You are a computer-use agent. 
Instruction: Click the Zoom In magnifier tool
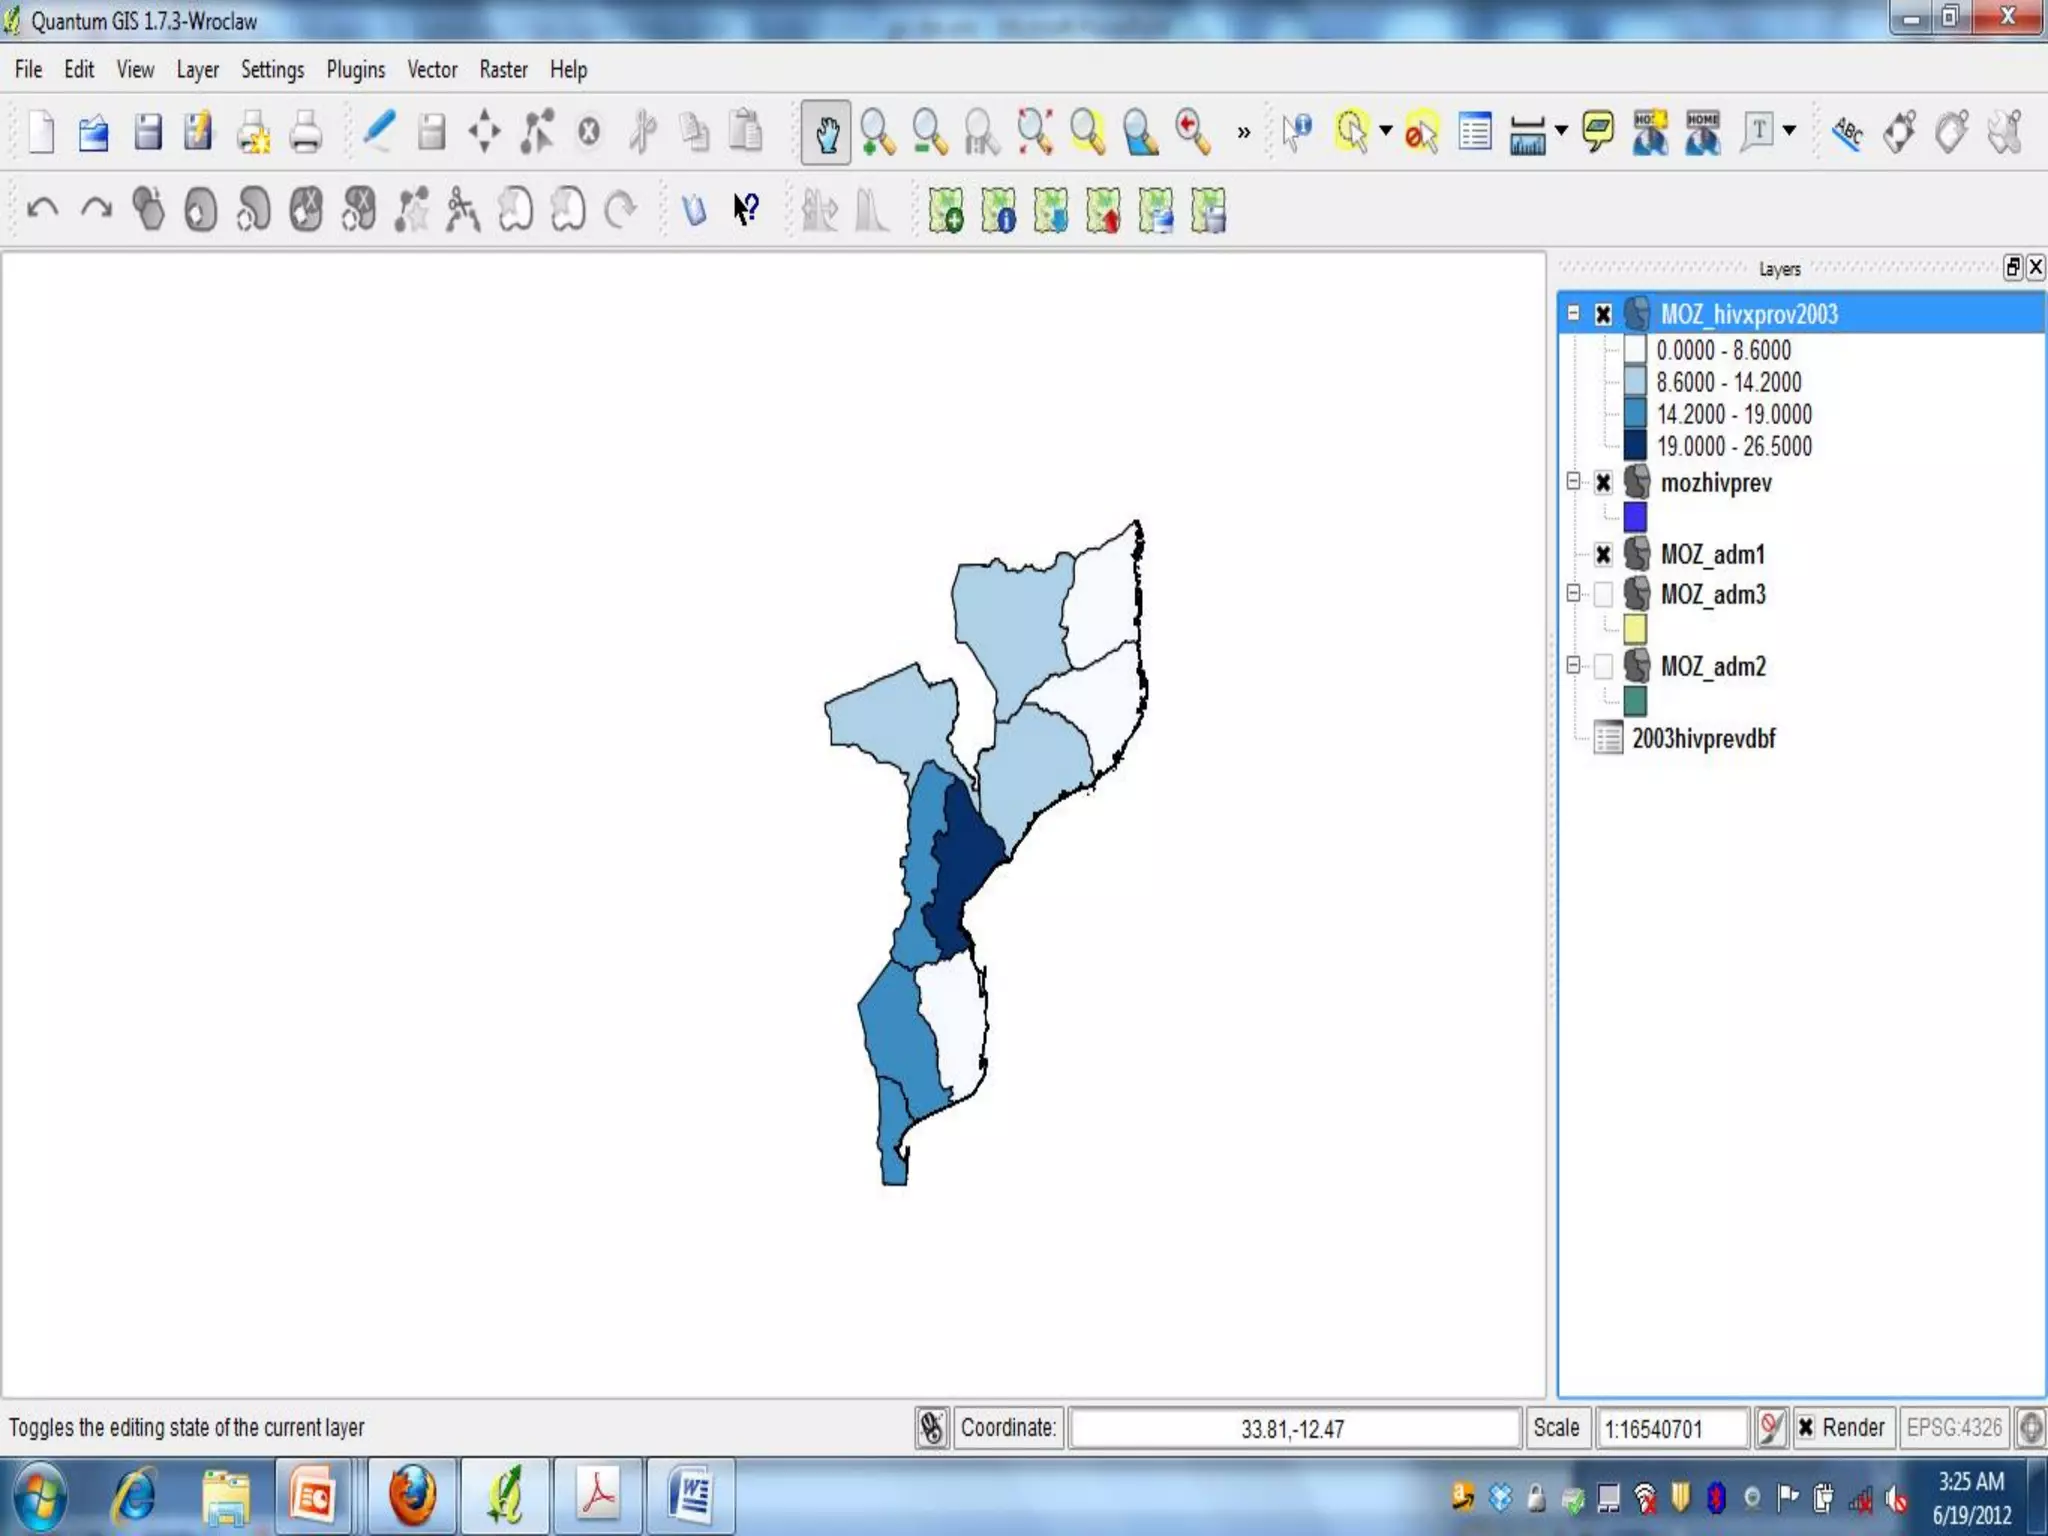click(x=877, y=132)
